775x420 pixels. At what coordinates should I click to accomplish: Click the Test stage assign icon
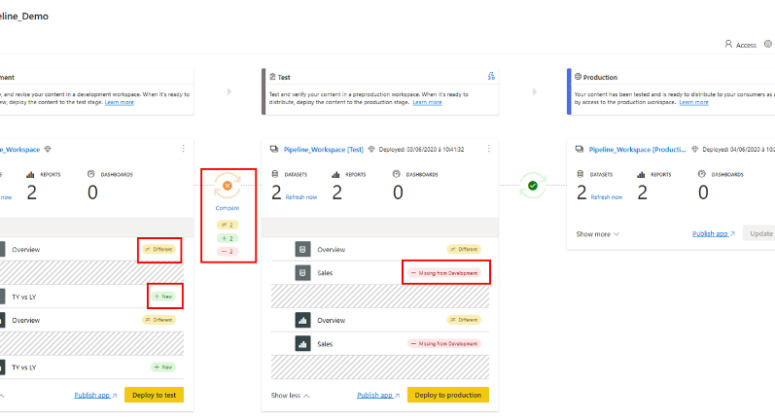pyautogui.click(x=490, y=76)
